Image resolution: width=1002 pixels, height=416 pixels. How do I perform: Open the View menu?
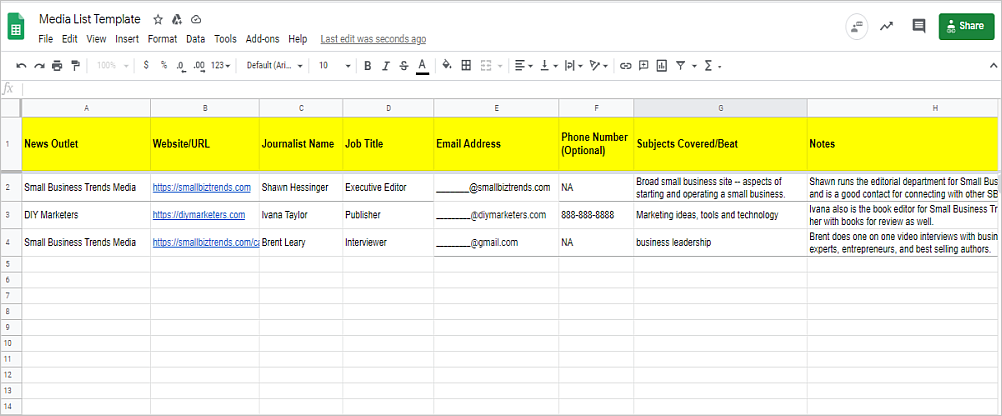pyautogui.click(x=96, y=39)
